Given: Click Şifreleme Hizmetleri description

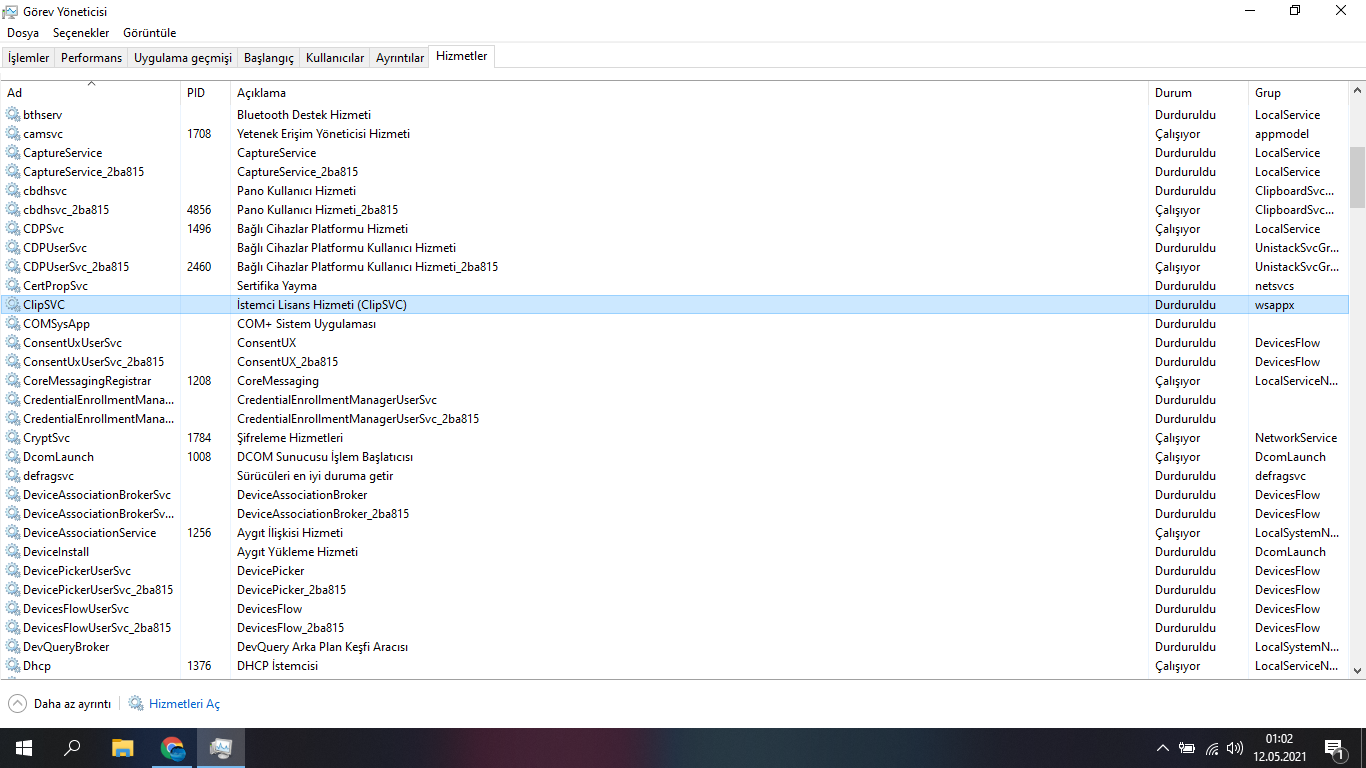Looking at the screenshot, I should pos(290,438).
